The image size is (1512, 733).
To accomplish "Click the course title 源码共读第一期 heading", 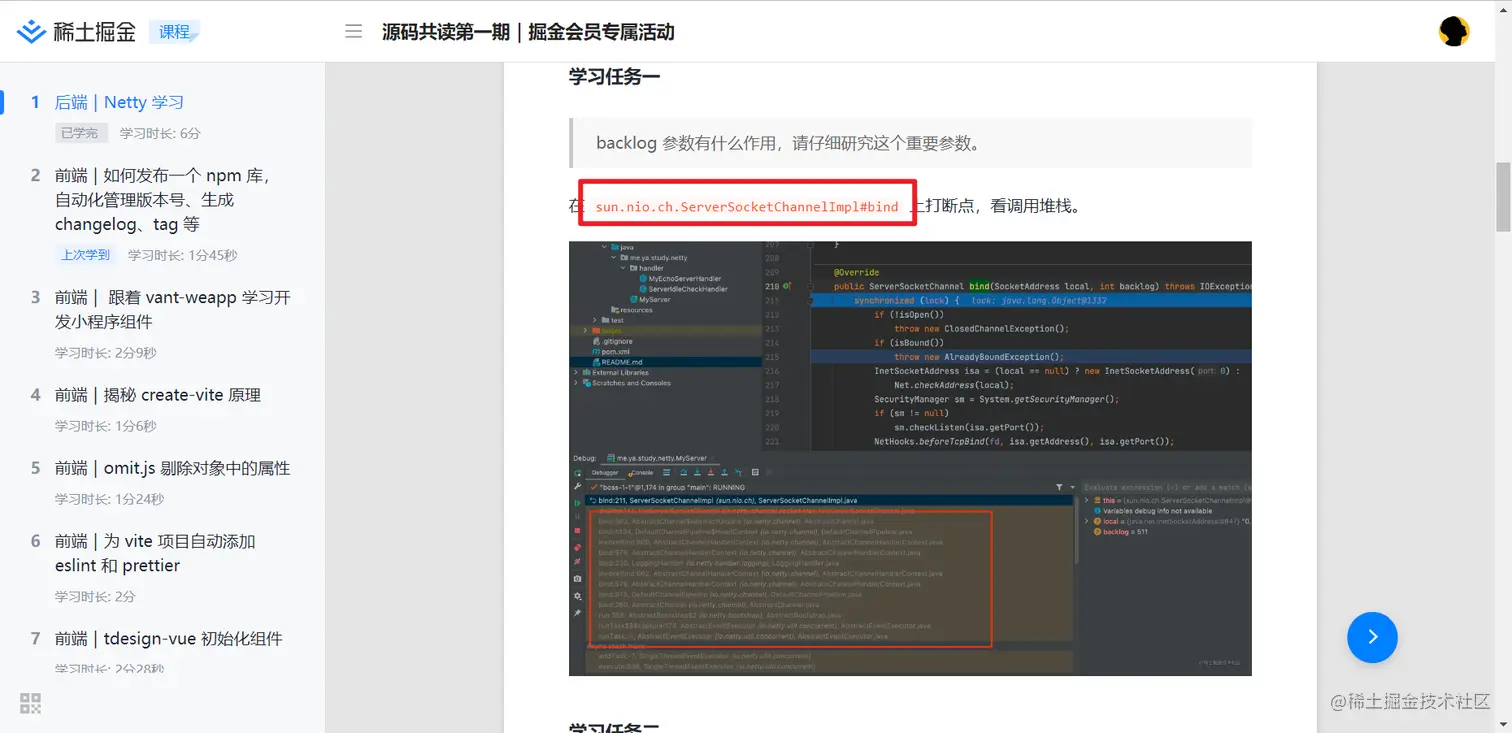I will 528,32.
